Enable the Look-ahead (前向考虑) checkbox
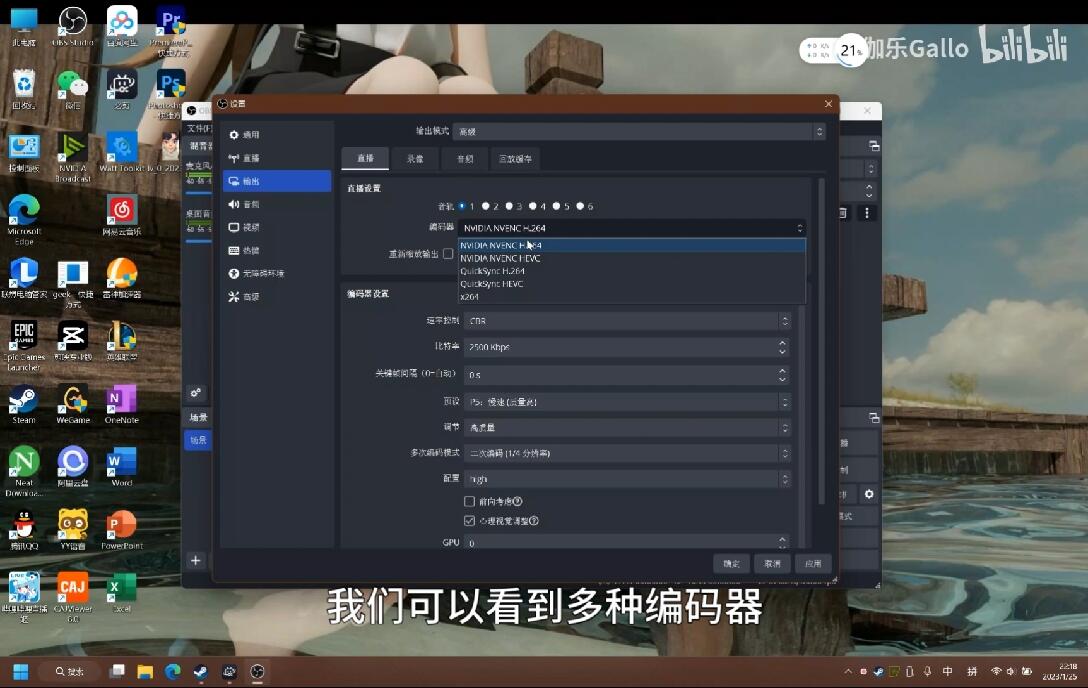 (x=469, y=501)
